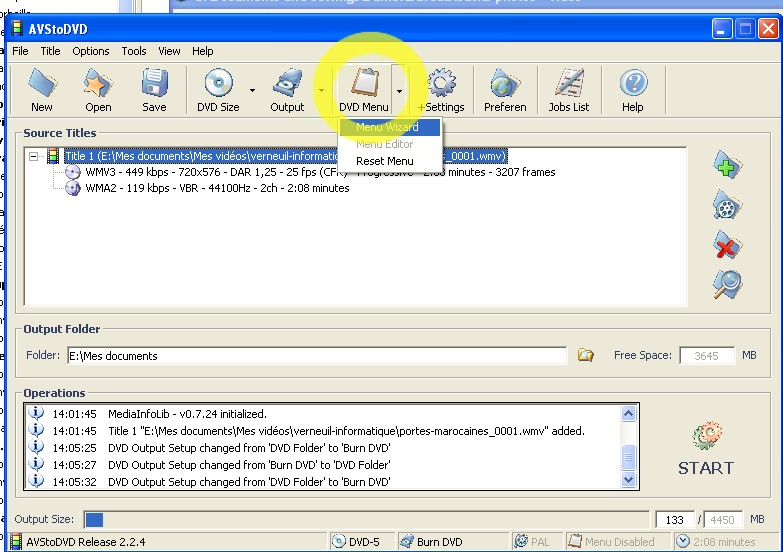Click the film reel edit title icon
783x552 pixels.
click(727, 206)
